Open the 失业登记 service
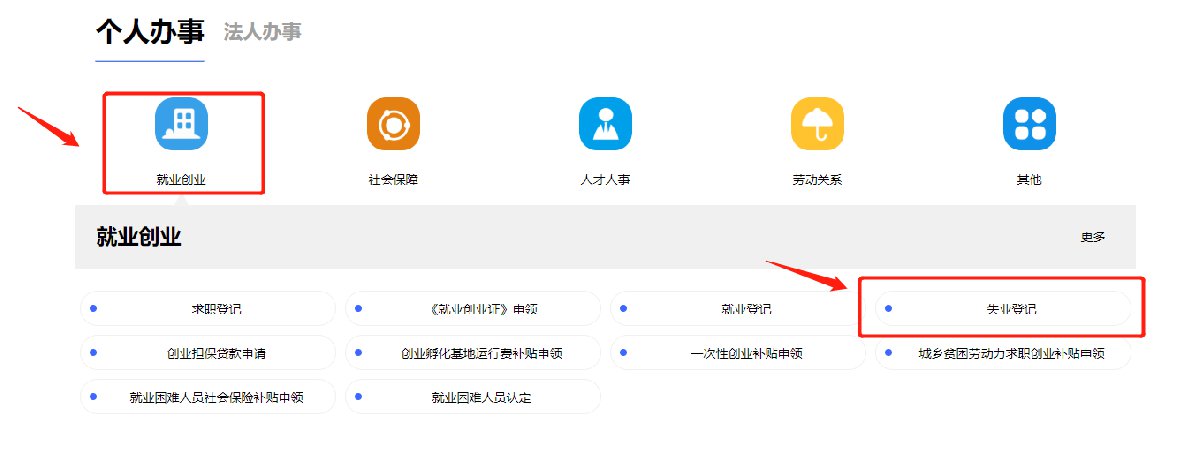 1003,309
